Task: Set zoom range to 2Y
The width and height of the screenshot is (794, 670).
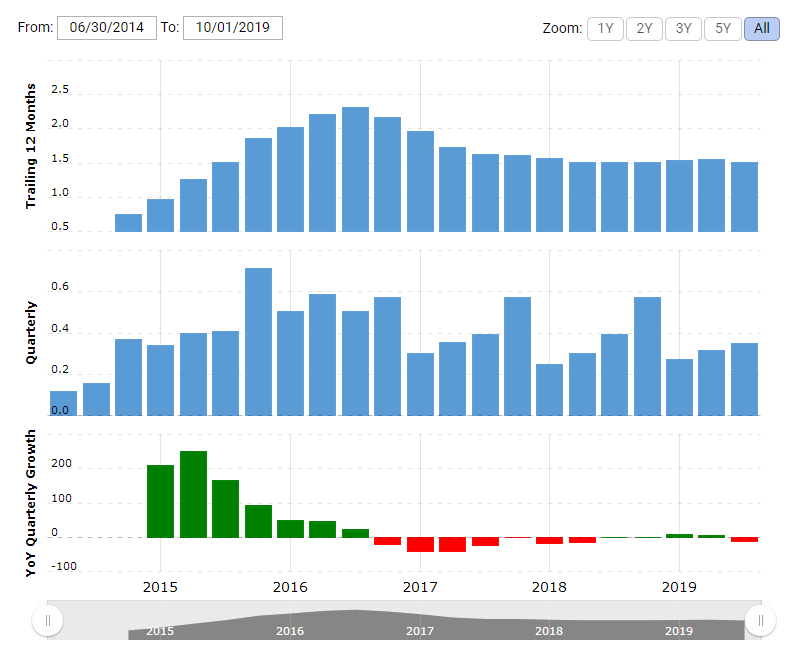Action: tap(644, 28)
